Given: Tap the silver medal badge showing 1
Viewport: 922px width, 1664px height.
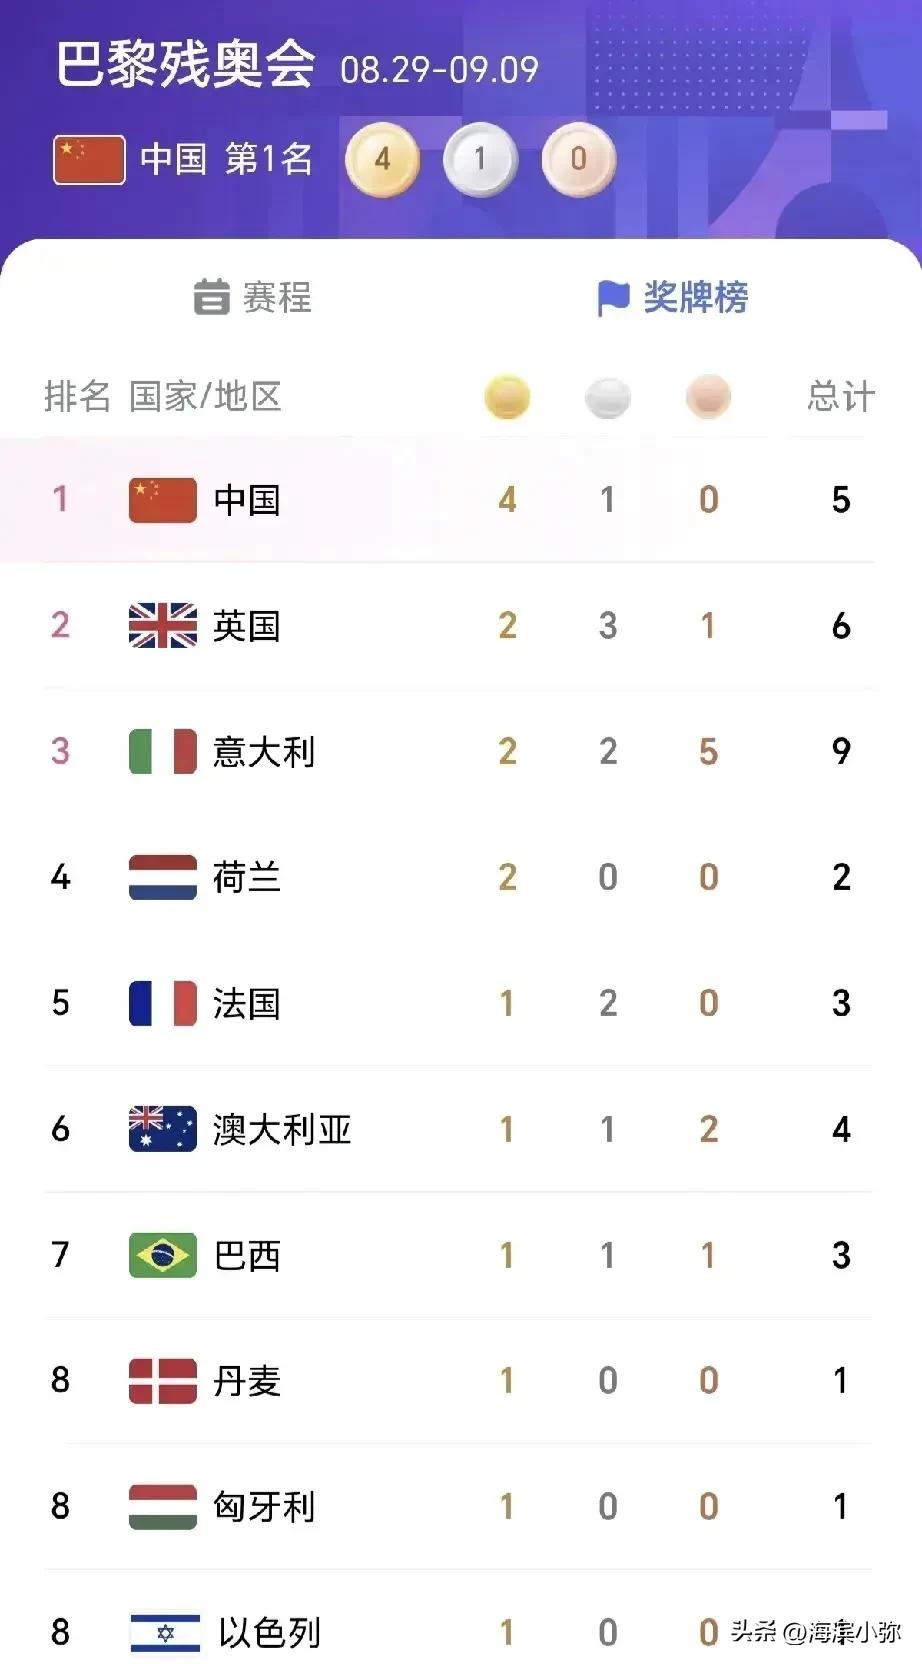Looking at the screenshot, I should click(480, 159).
